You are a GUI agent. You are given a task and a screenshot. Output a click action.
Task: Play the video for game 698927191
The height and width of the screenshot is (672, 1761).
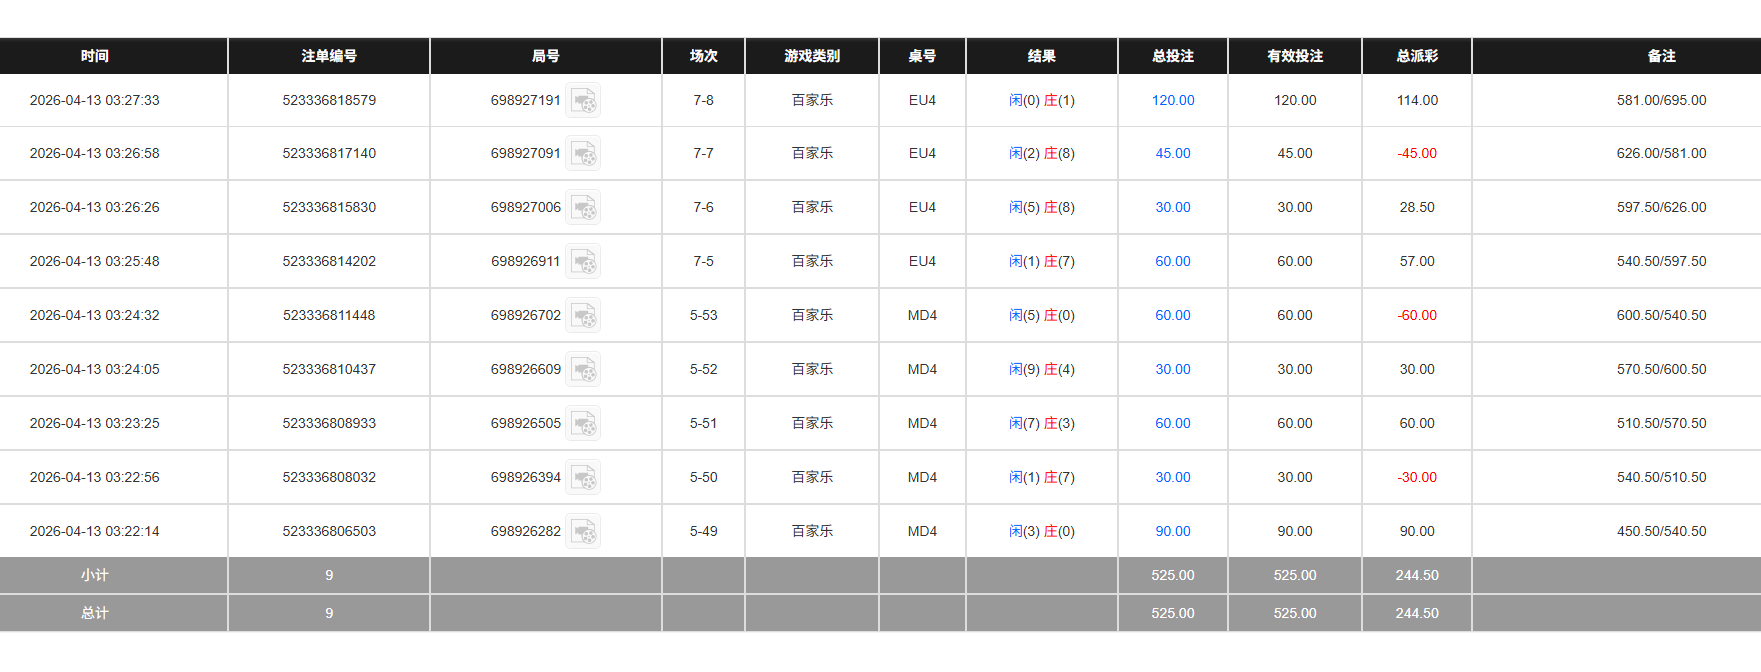click(585, 100)
